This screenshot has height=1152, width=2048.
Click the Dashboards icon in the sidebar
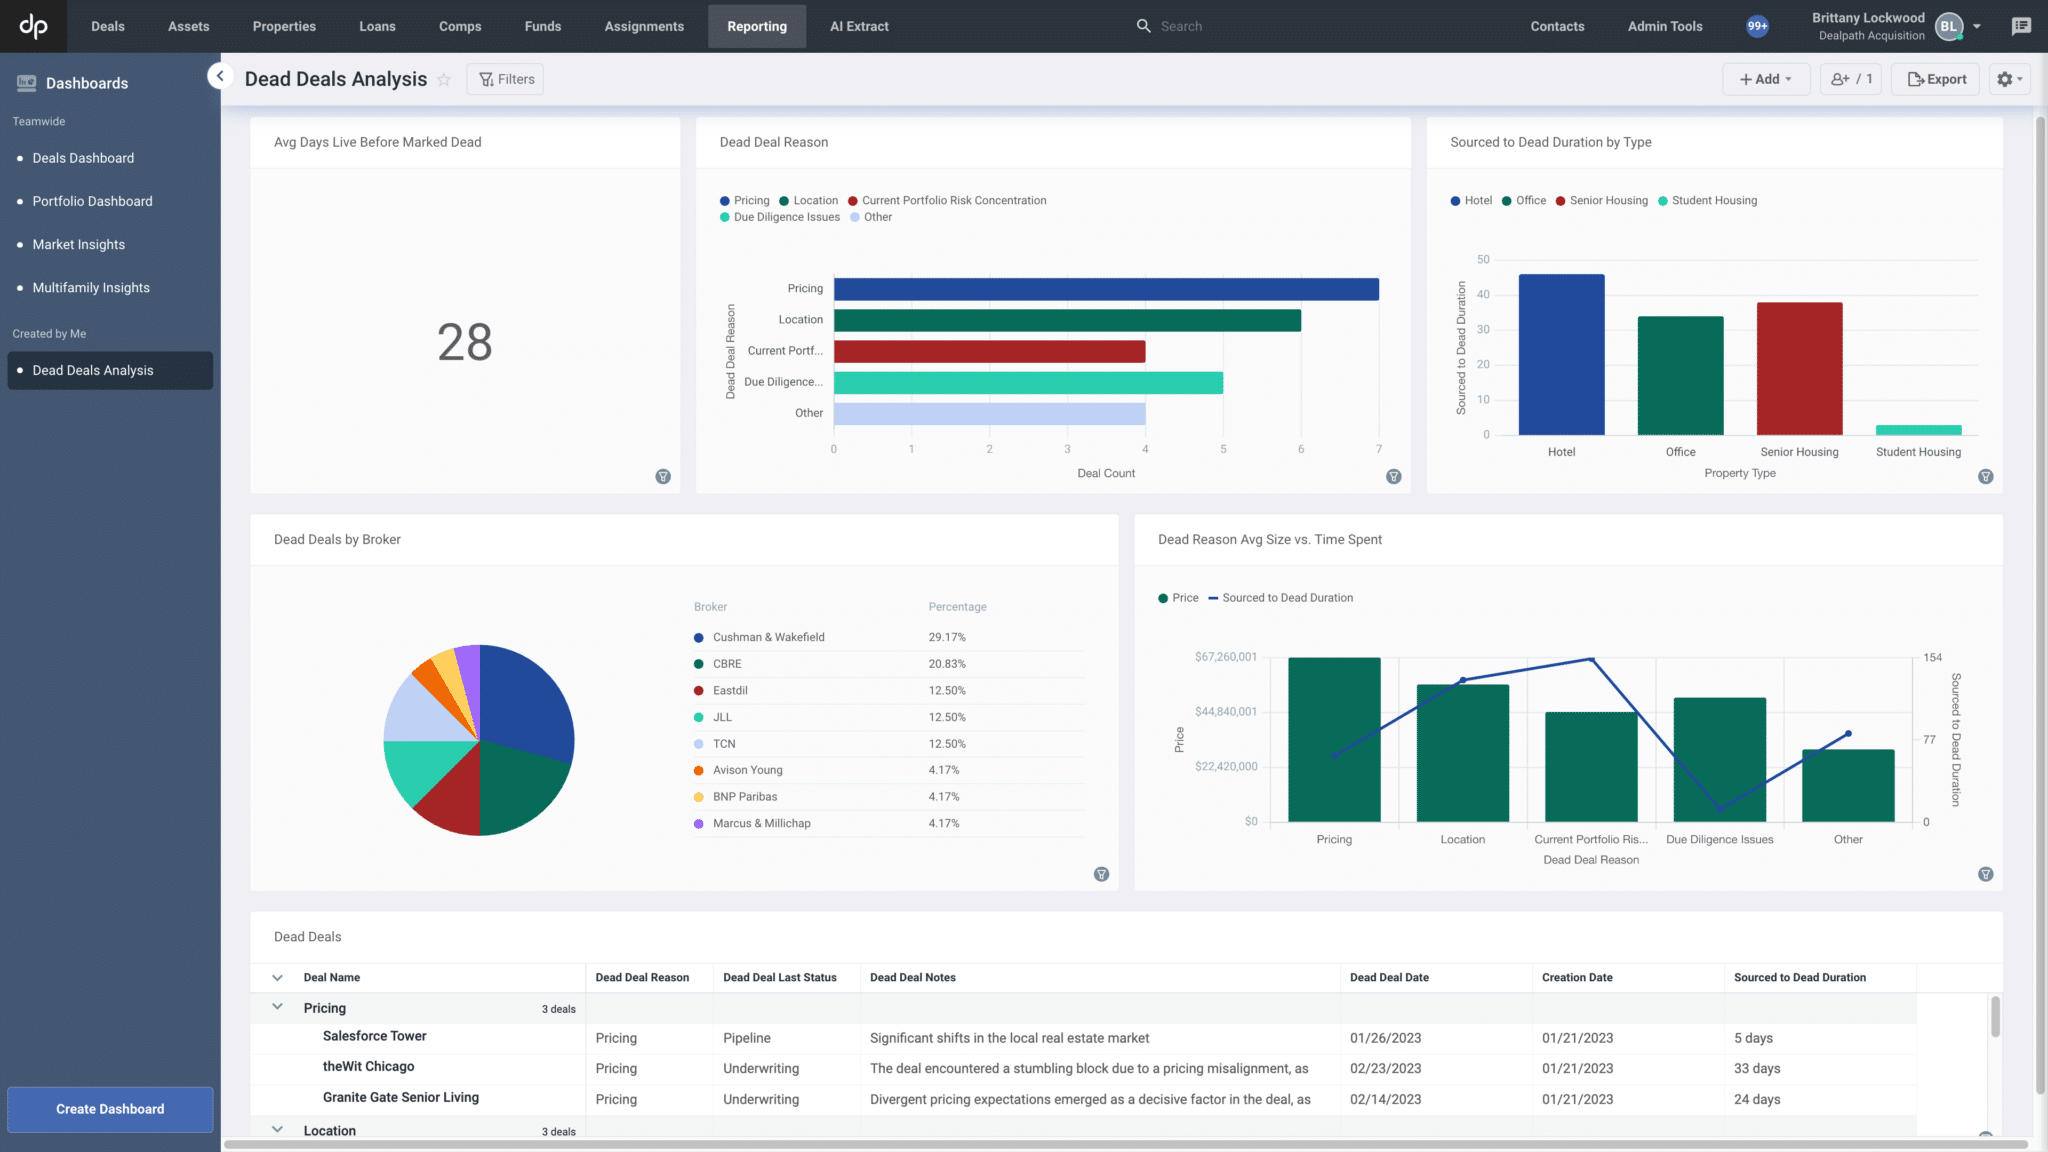[x=27, y=82]
